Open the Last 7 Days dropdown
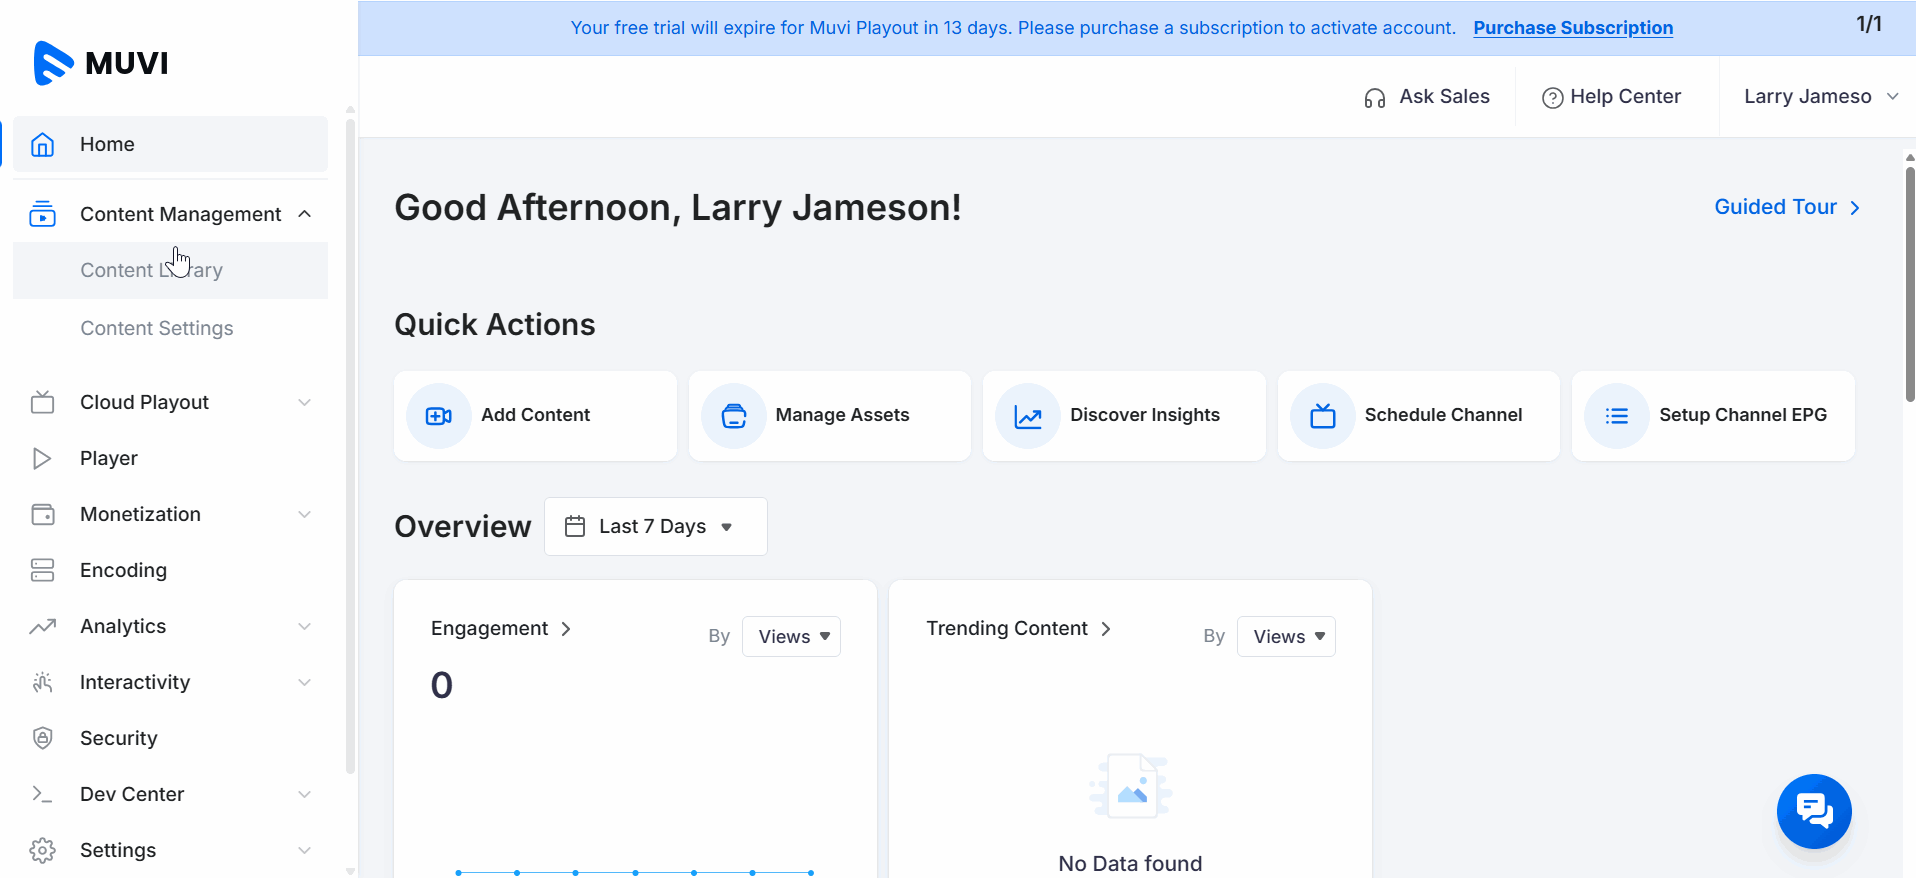Screen dimensions: 1916x878 coord(655,526)
